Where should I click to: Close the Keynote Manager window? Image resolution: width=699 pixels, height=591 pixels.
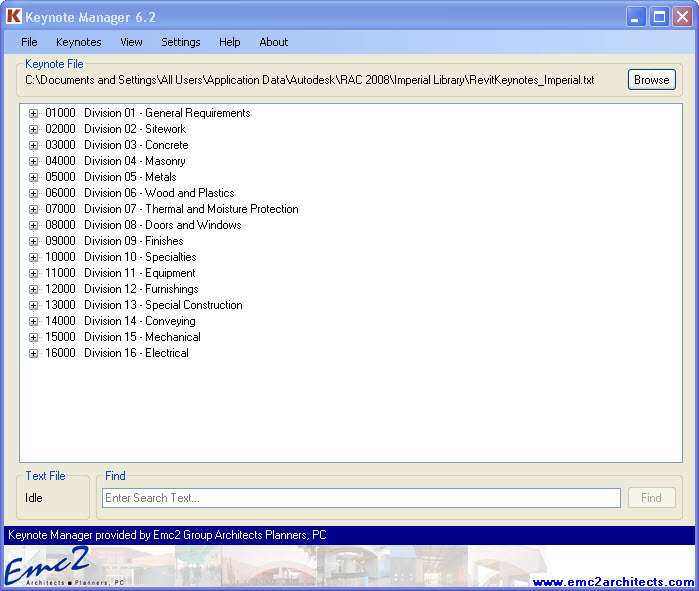pos(683,17)
